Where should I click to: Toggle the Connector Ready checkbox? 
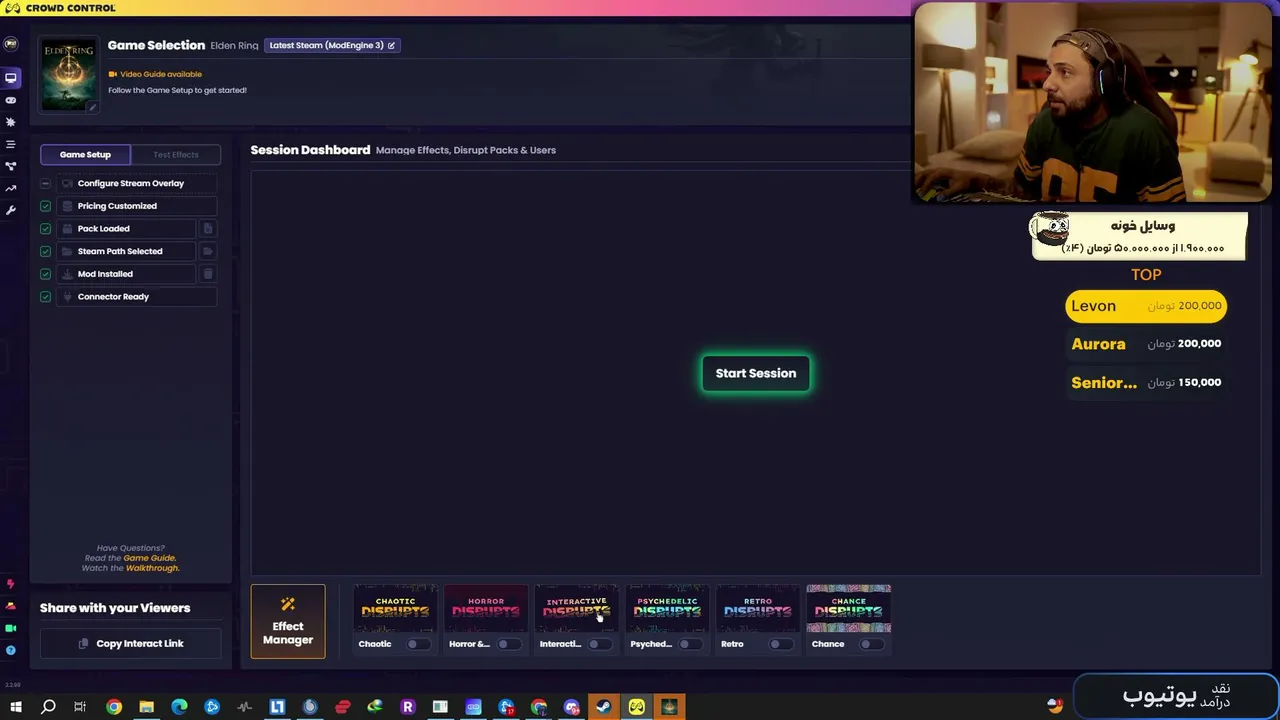45,297
